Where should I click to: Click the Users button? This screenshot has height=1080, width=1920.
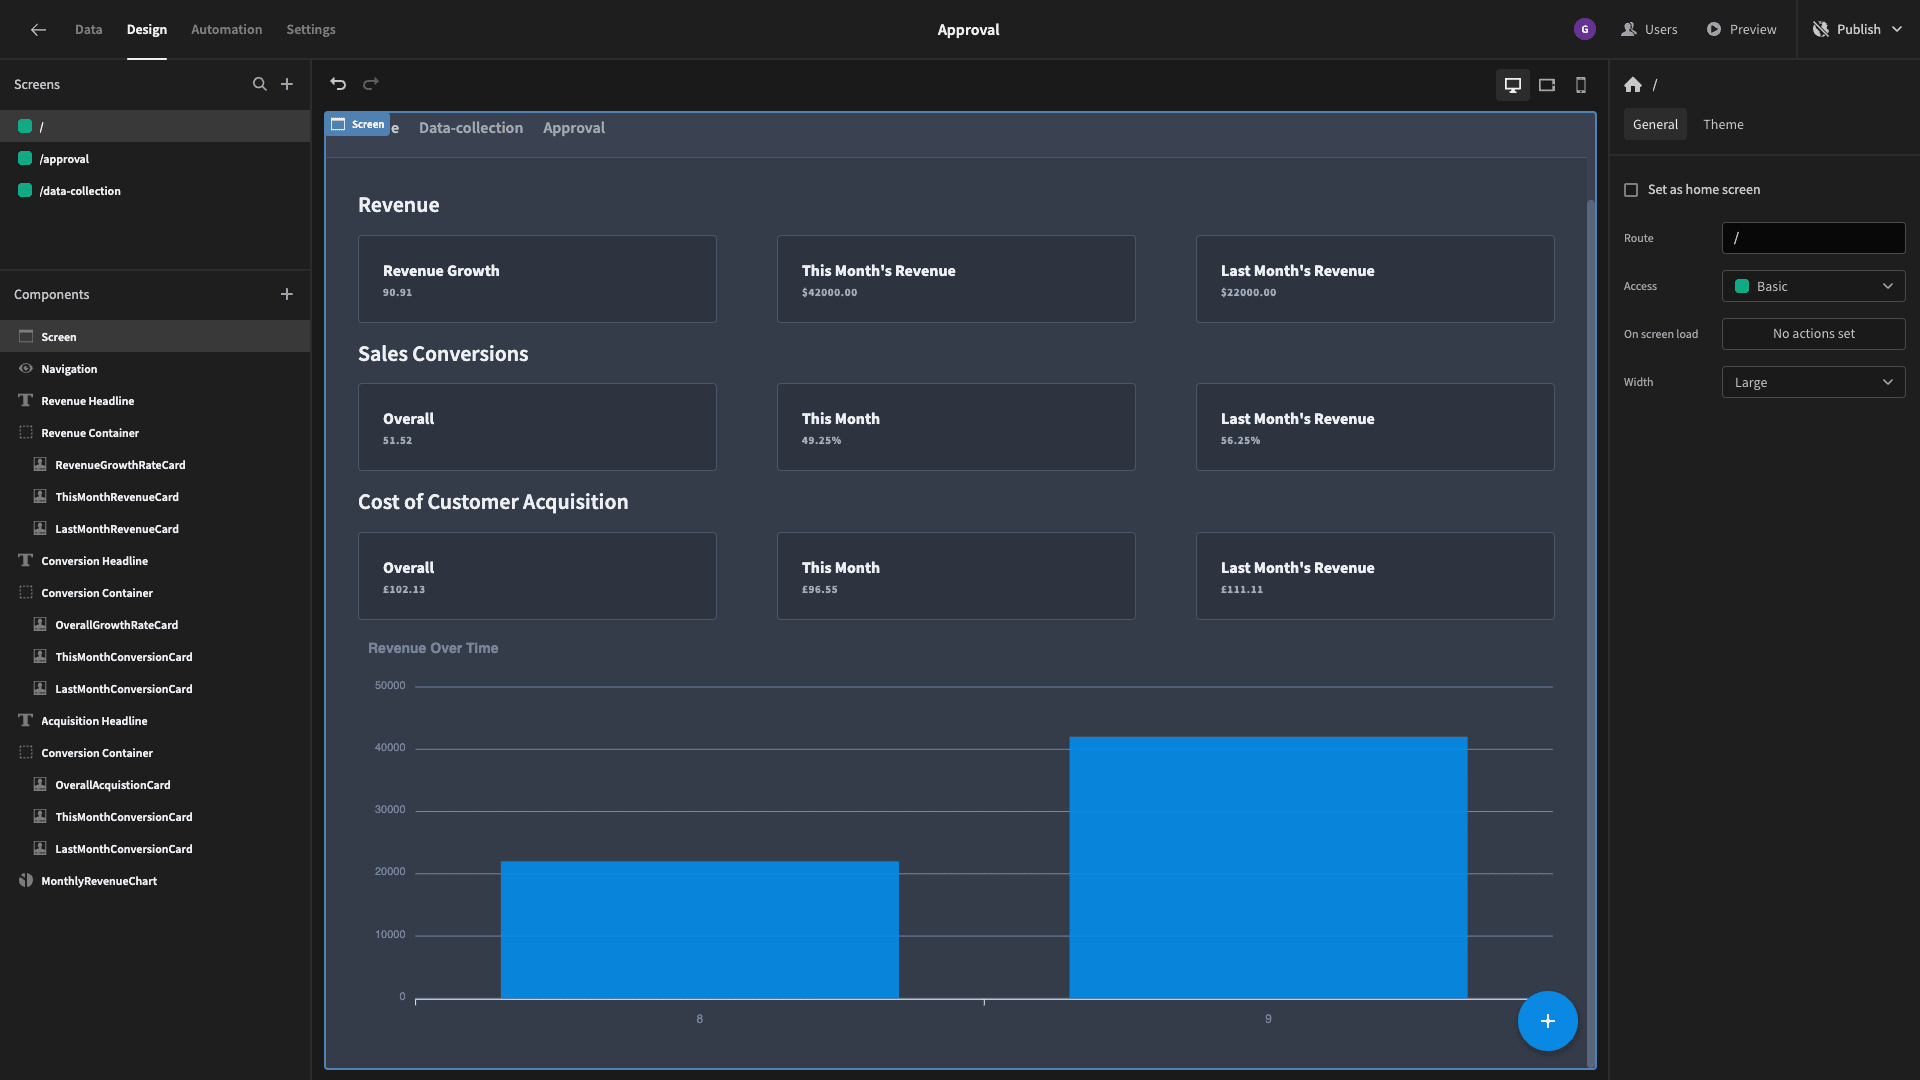pos(1649,29)
